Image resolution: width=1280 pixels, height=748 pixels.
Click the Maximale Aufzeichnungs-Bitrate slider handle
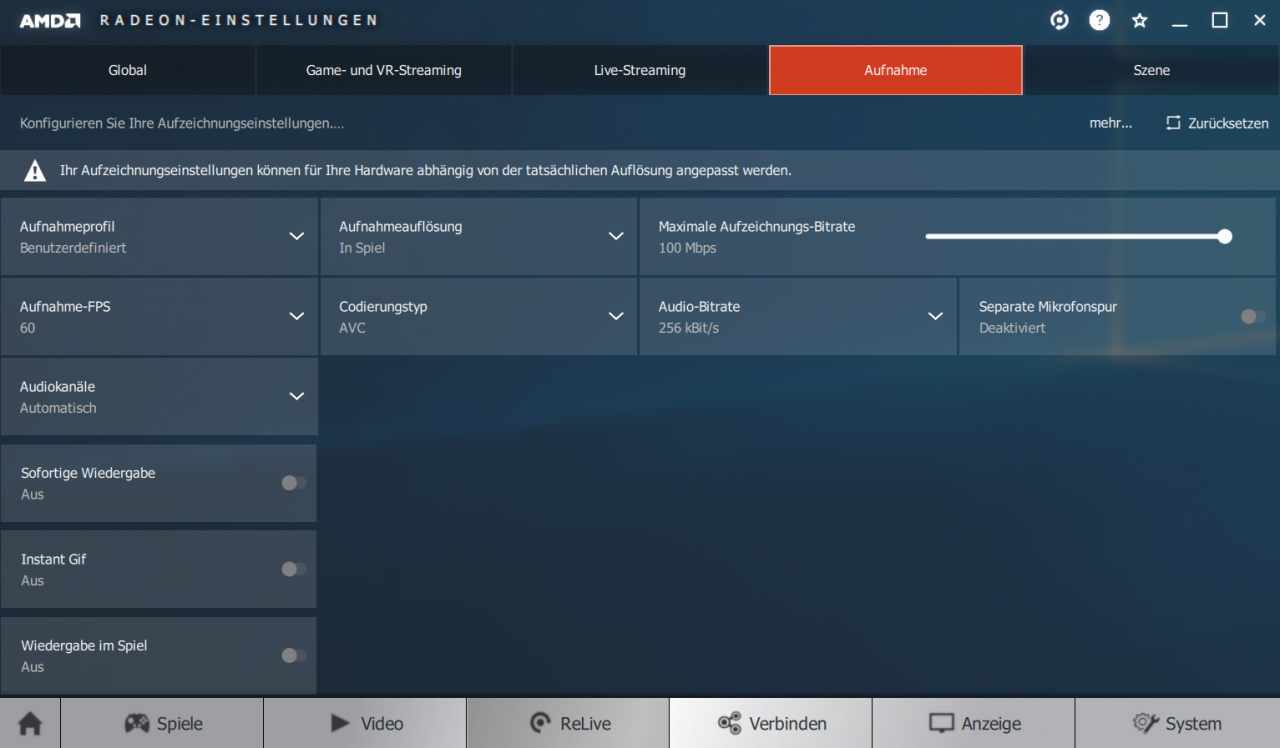(x=1225, y=237)
